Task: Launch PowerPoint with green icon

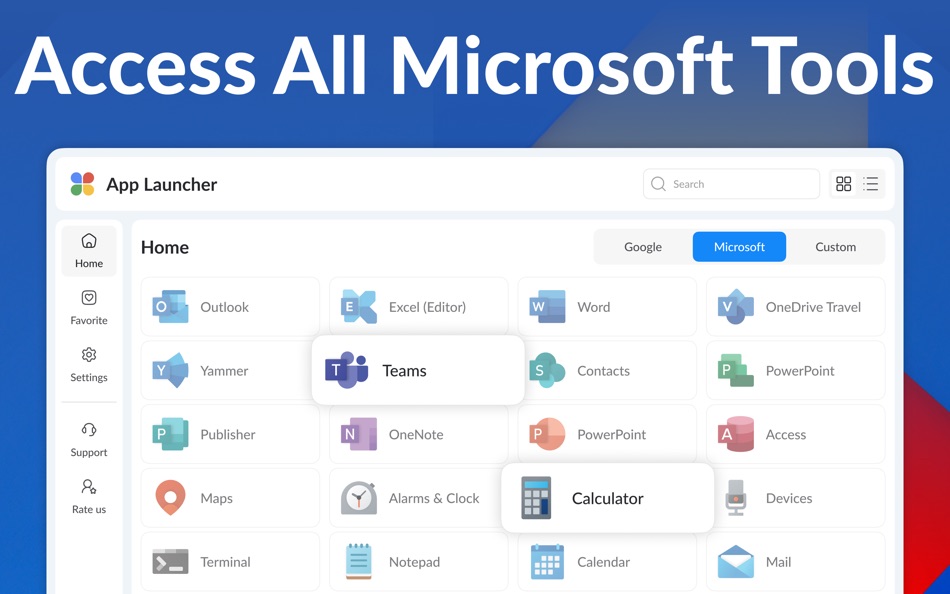Action: point(796,370)
